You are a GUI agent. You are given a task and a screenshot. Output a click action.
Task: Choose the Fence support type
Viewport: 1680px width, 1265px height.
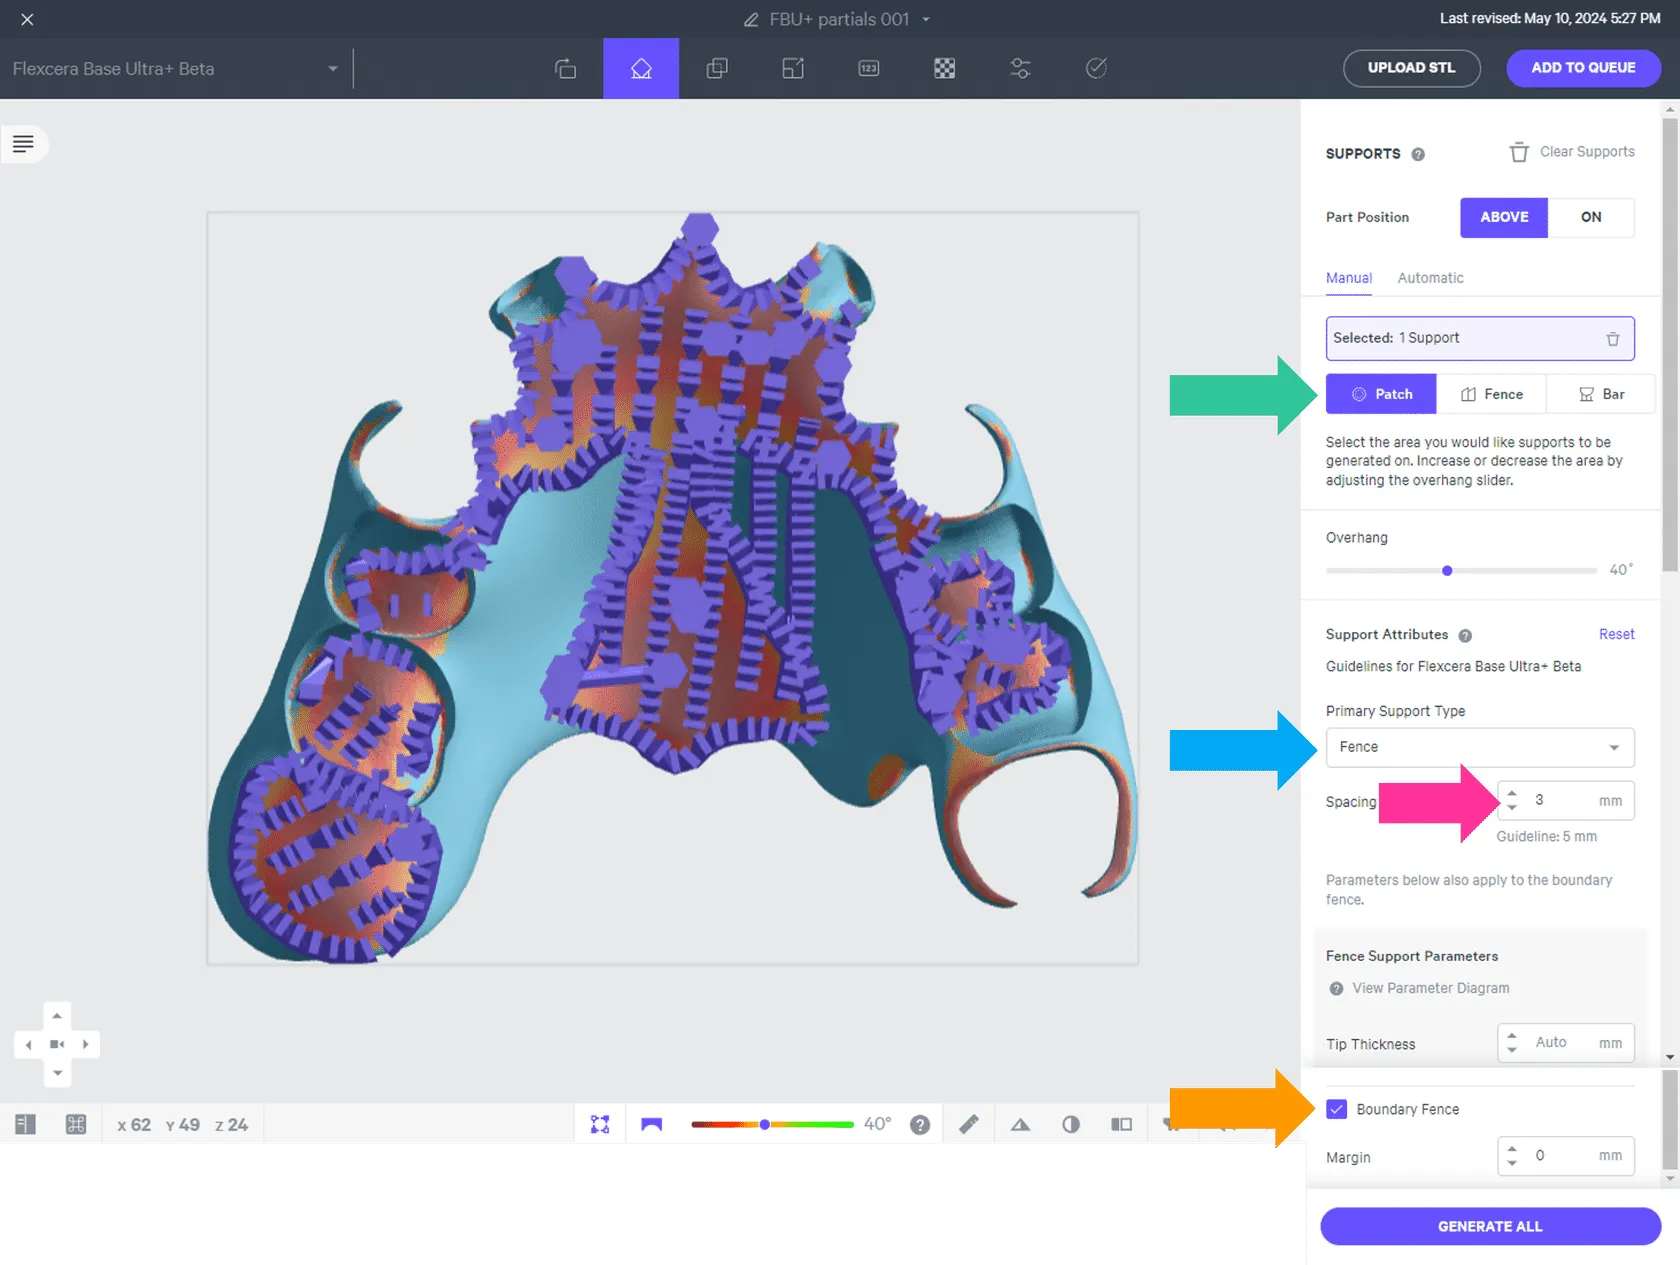pos(1491,394)
